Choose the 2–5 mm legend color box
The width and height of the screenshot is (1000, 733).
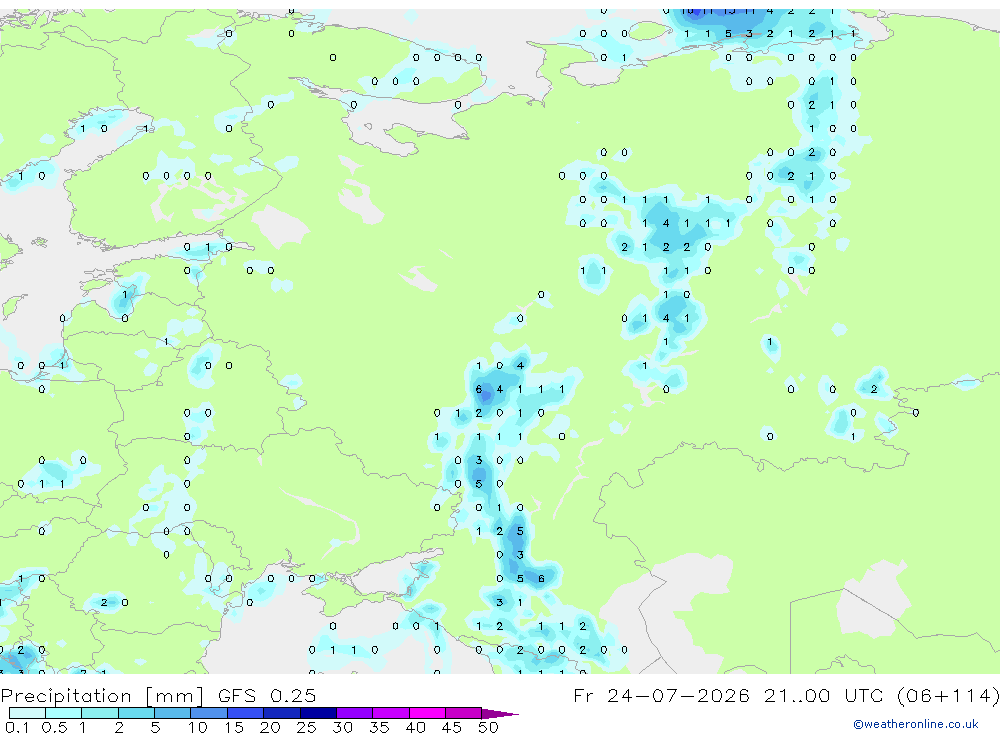[136, 713]
